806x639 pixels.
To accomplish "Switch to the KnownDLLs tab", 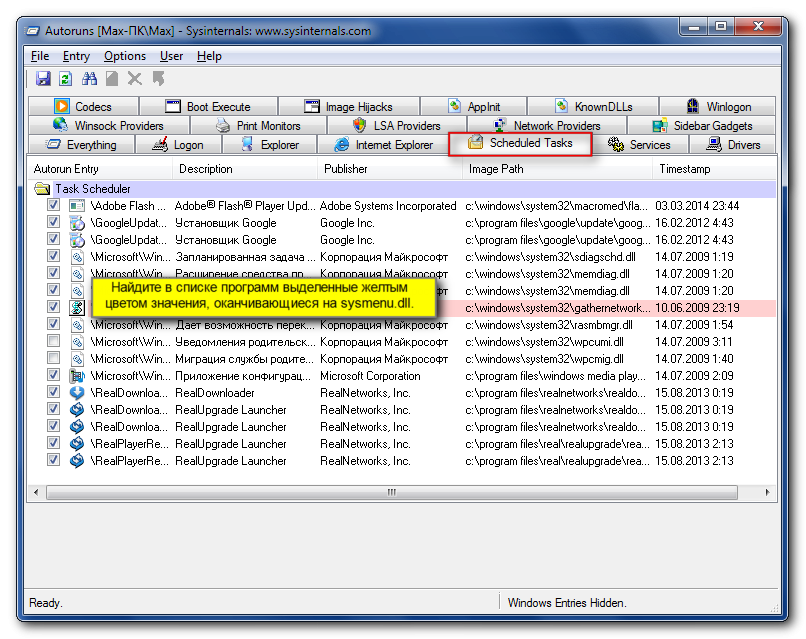I will (593, 106).
